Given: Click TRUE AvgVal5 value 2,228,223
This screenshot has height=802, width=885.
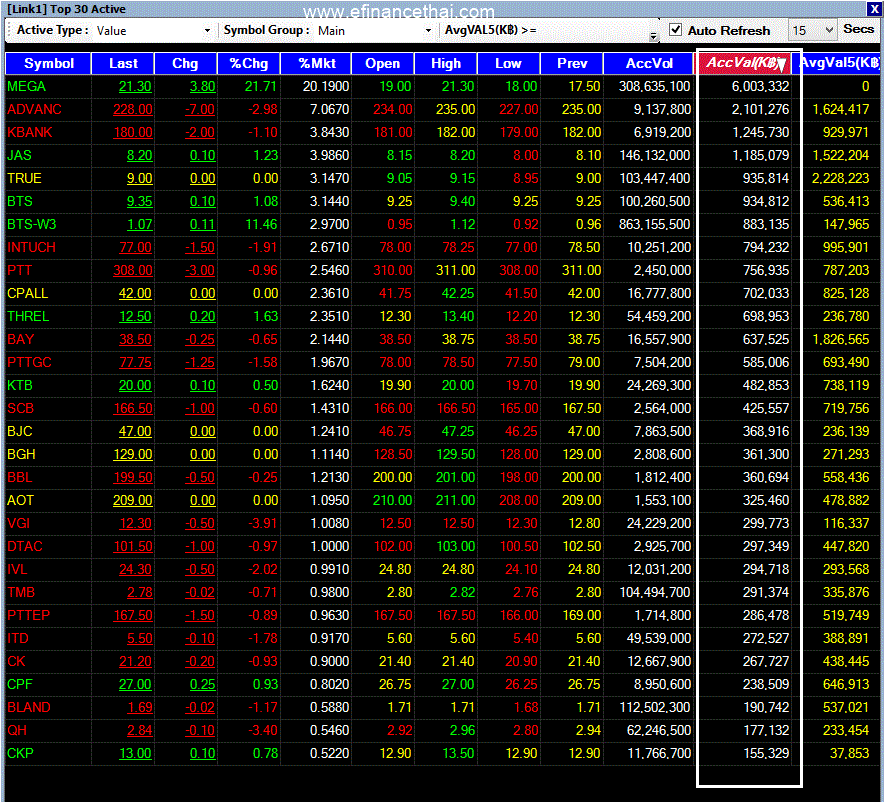Looking at the screenshot, I should [x=840, y=178].
